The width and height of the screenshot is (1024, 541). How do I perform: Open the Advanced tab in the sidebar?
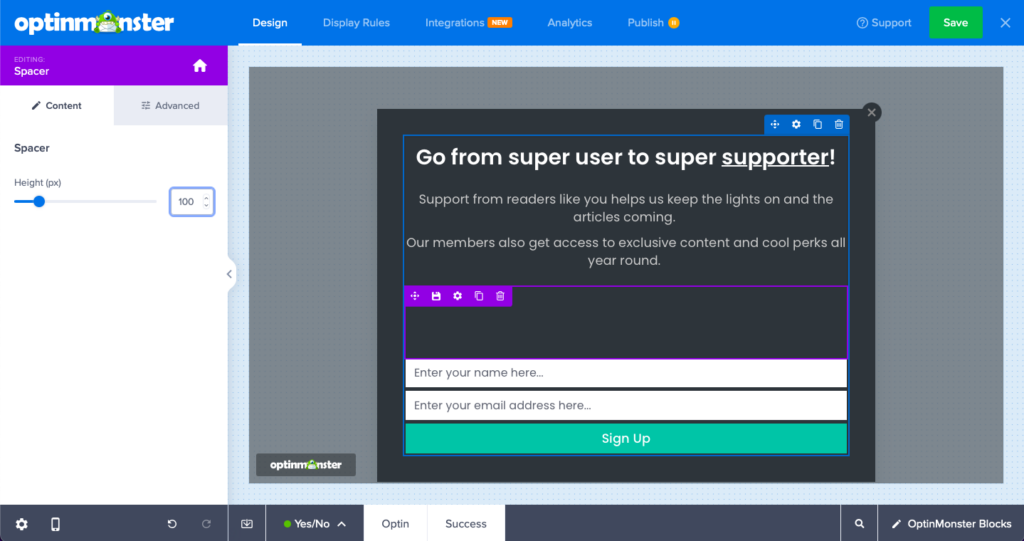click(x=170, y=105)
